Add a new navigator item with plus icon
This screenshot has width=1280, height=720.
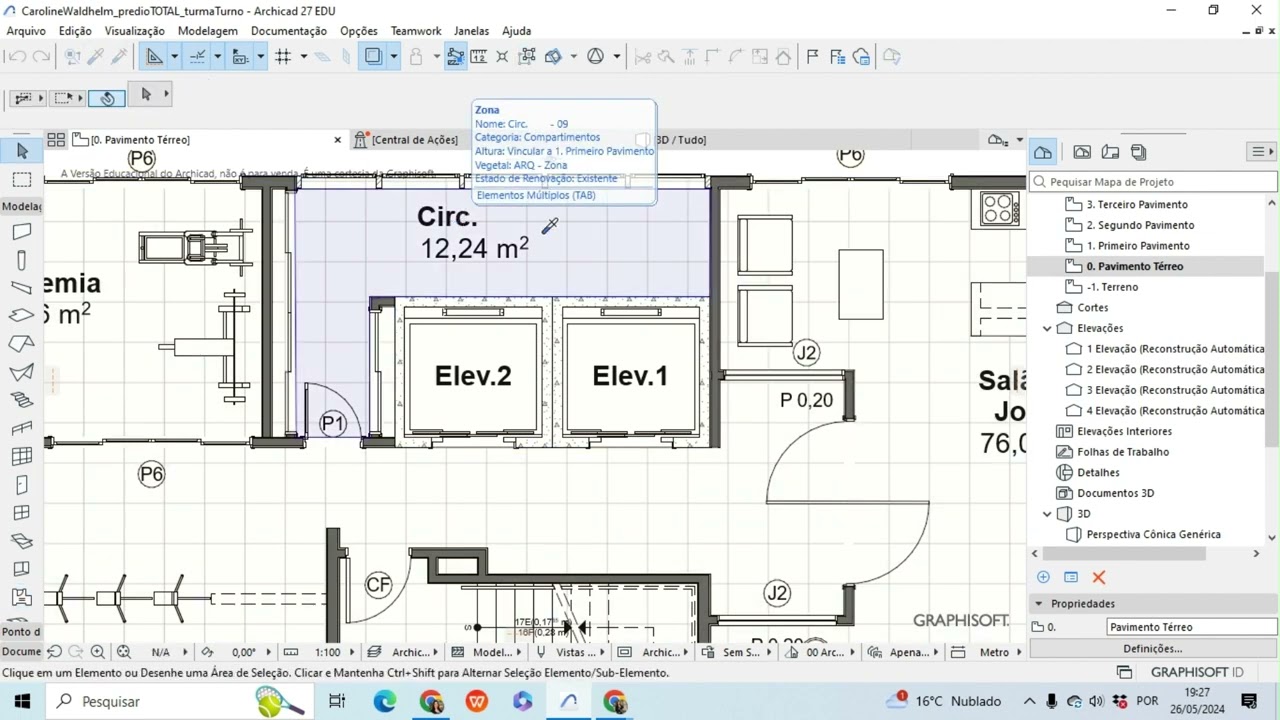coord(1043,577)
